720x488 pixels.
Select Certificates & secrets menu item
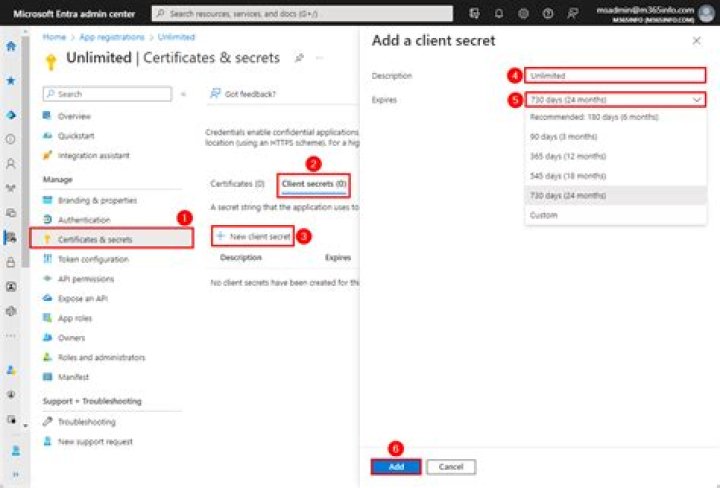point(112,239)
